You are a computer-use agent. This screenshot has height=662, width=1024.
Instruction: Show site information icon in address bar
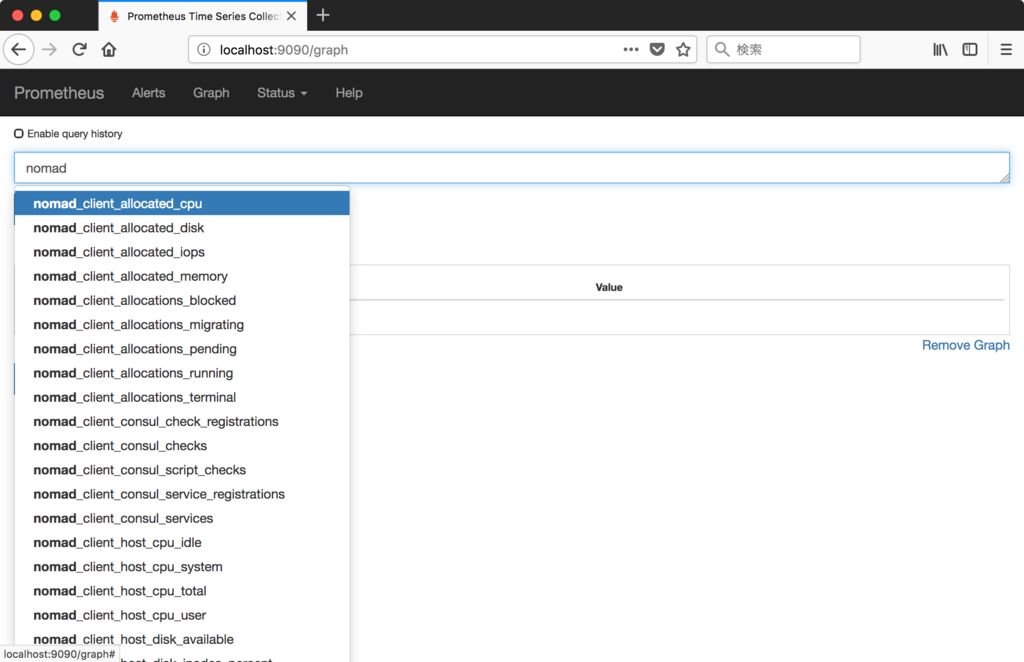pyautogui.click(x=204, y=50)
